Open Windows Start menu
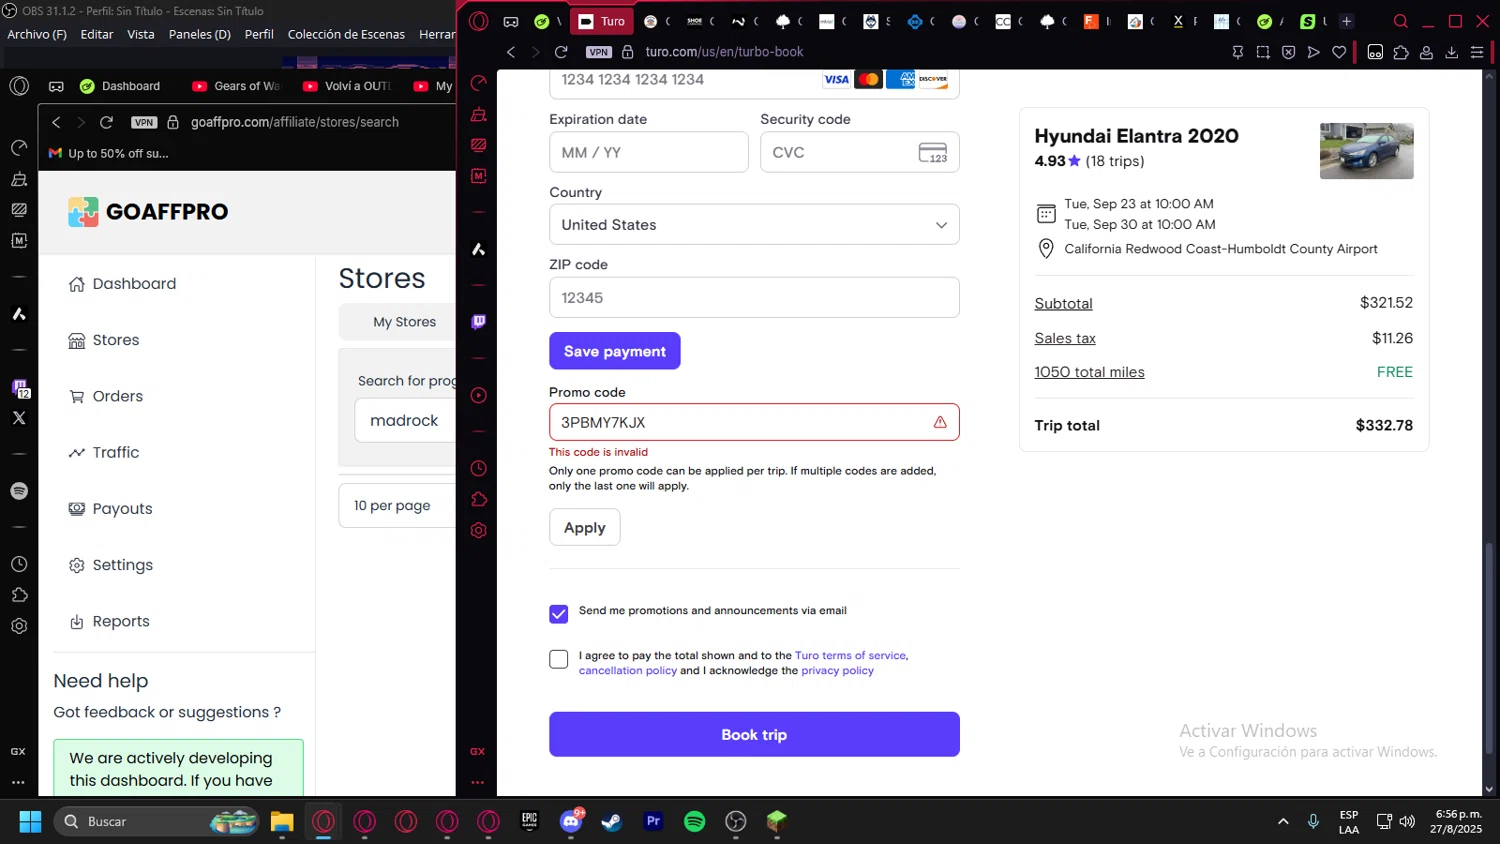The height and width of the screenshot is (844, 1500). click(x=30, y=821)
